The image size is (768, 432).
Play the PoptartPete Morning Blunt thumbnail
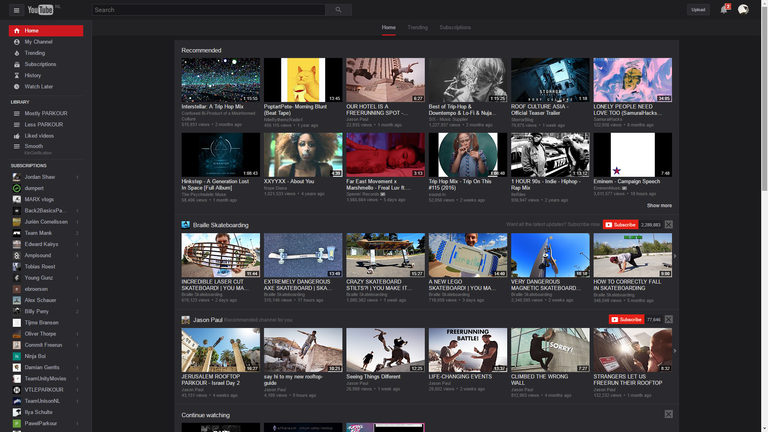point(303,80)
